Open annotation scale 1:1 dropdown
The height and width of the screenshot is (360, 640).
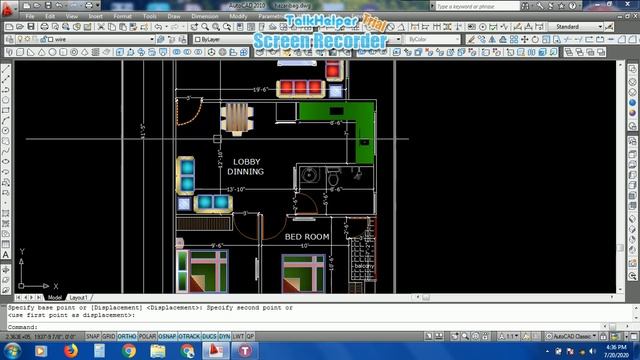point(509,336)
